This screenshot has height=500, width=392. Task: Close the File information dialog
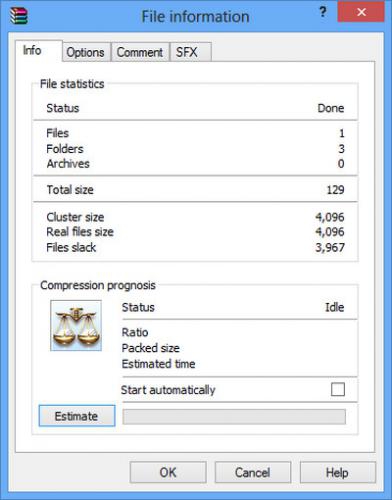coord(361,12)
